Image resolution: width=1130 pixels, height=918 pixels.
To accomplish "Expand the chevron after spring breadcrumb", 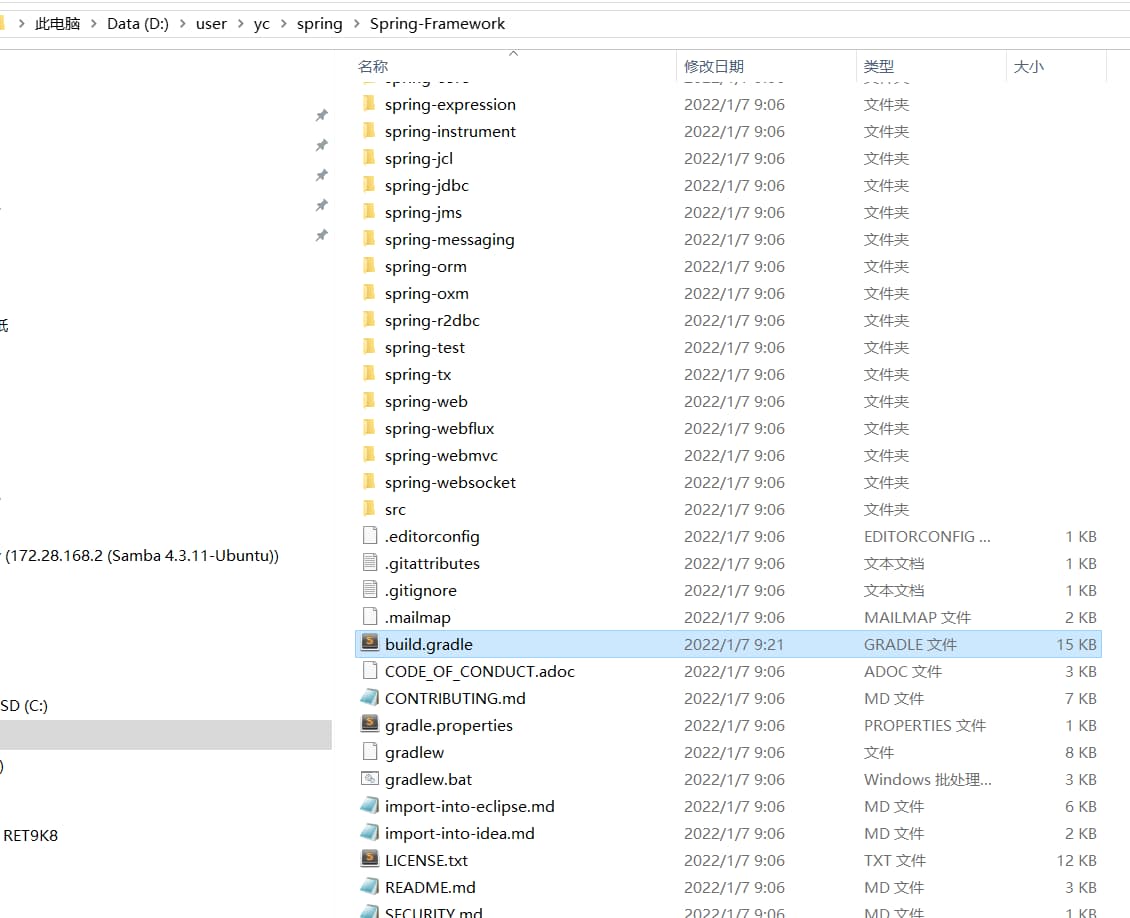I will (x=357, y=24).
